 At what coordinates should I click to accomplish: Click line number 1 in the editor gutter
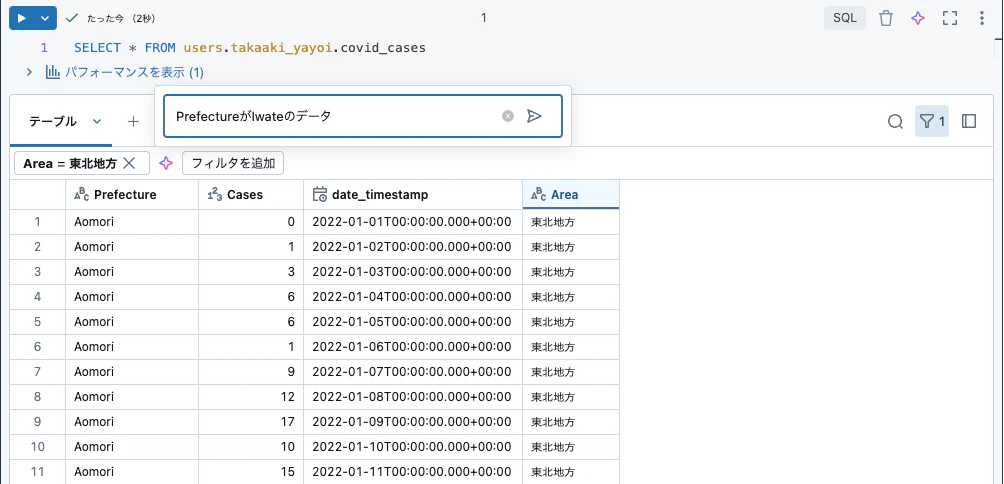[x=44, y=48]
